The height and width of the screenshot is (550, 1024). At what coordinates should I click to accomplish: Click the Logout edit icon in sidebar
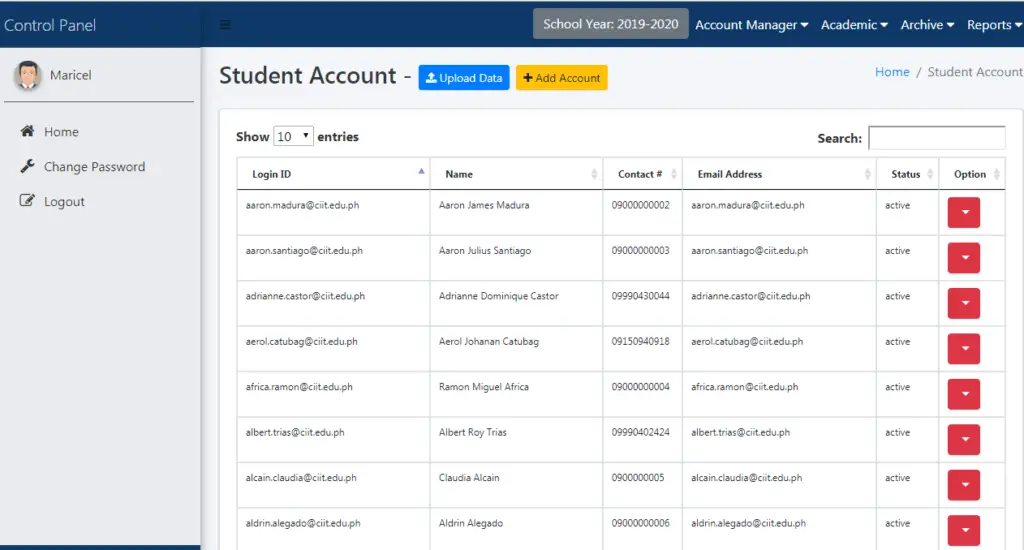pos(27,201)
